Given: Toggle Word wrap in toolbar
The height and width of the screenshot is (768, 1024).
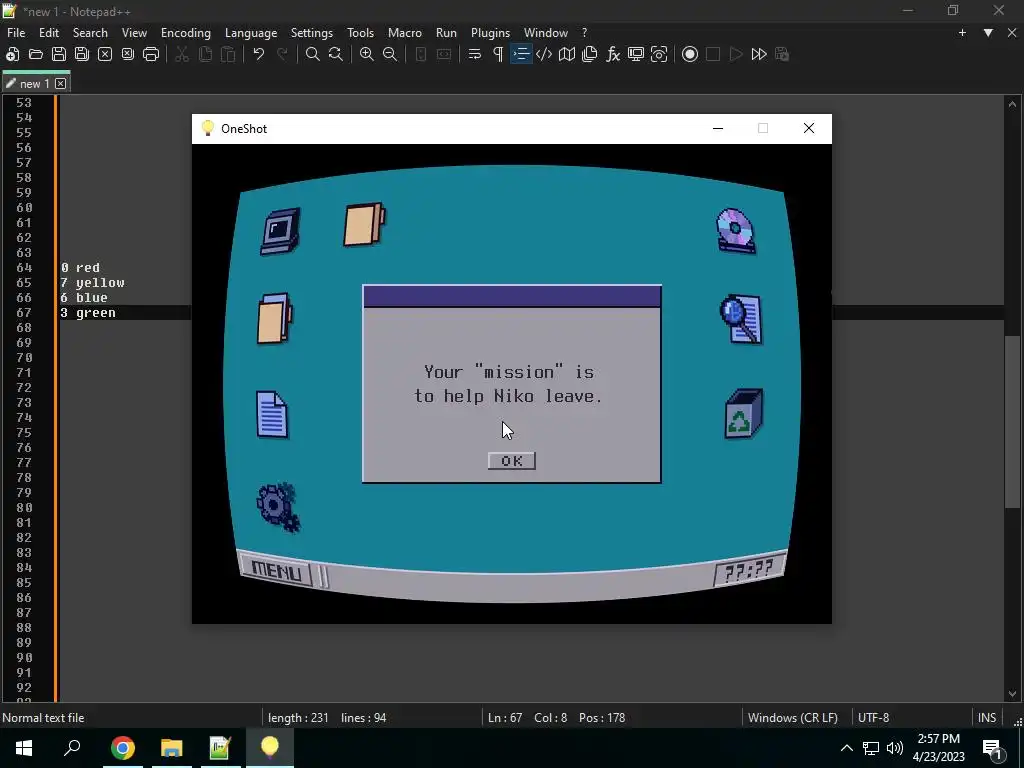Looking at the screenshot, I should coord(475,54).
